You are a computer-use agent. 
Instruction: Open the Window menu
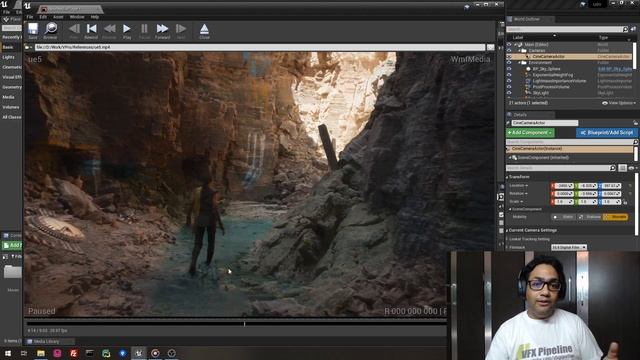77,17
